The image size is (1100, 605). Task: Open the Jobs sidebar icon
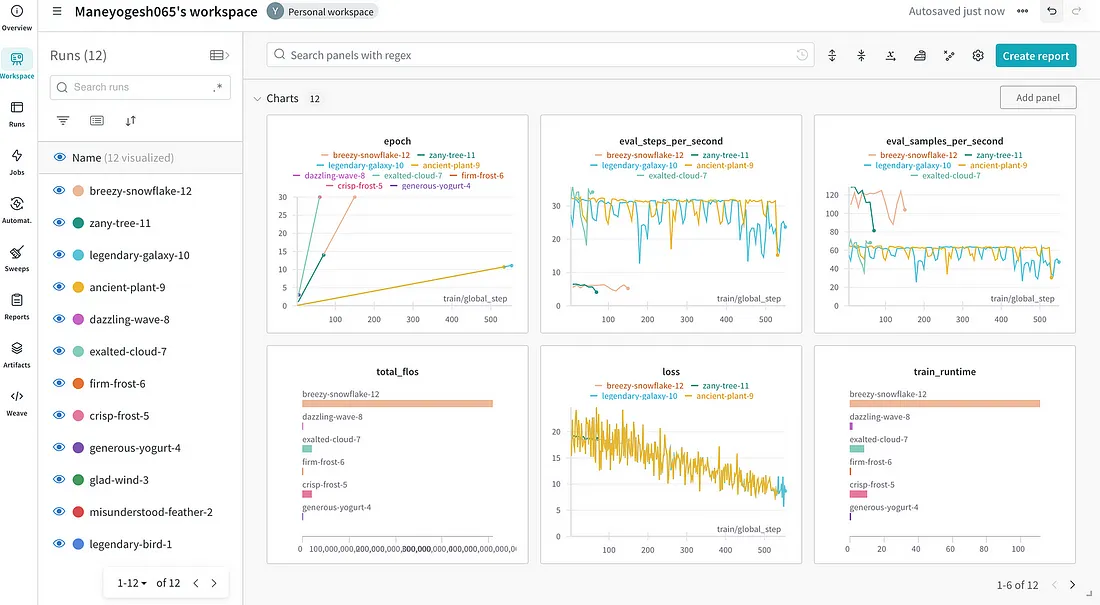point(17,161)
